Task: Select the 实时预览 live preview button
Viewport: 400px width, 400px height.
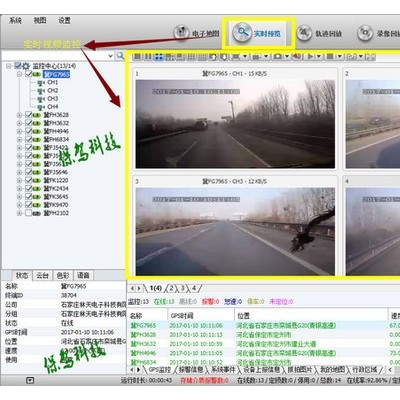Action: coord(258,33)
